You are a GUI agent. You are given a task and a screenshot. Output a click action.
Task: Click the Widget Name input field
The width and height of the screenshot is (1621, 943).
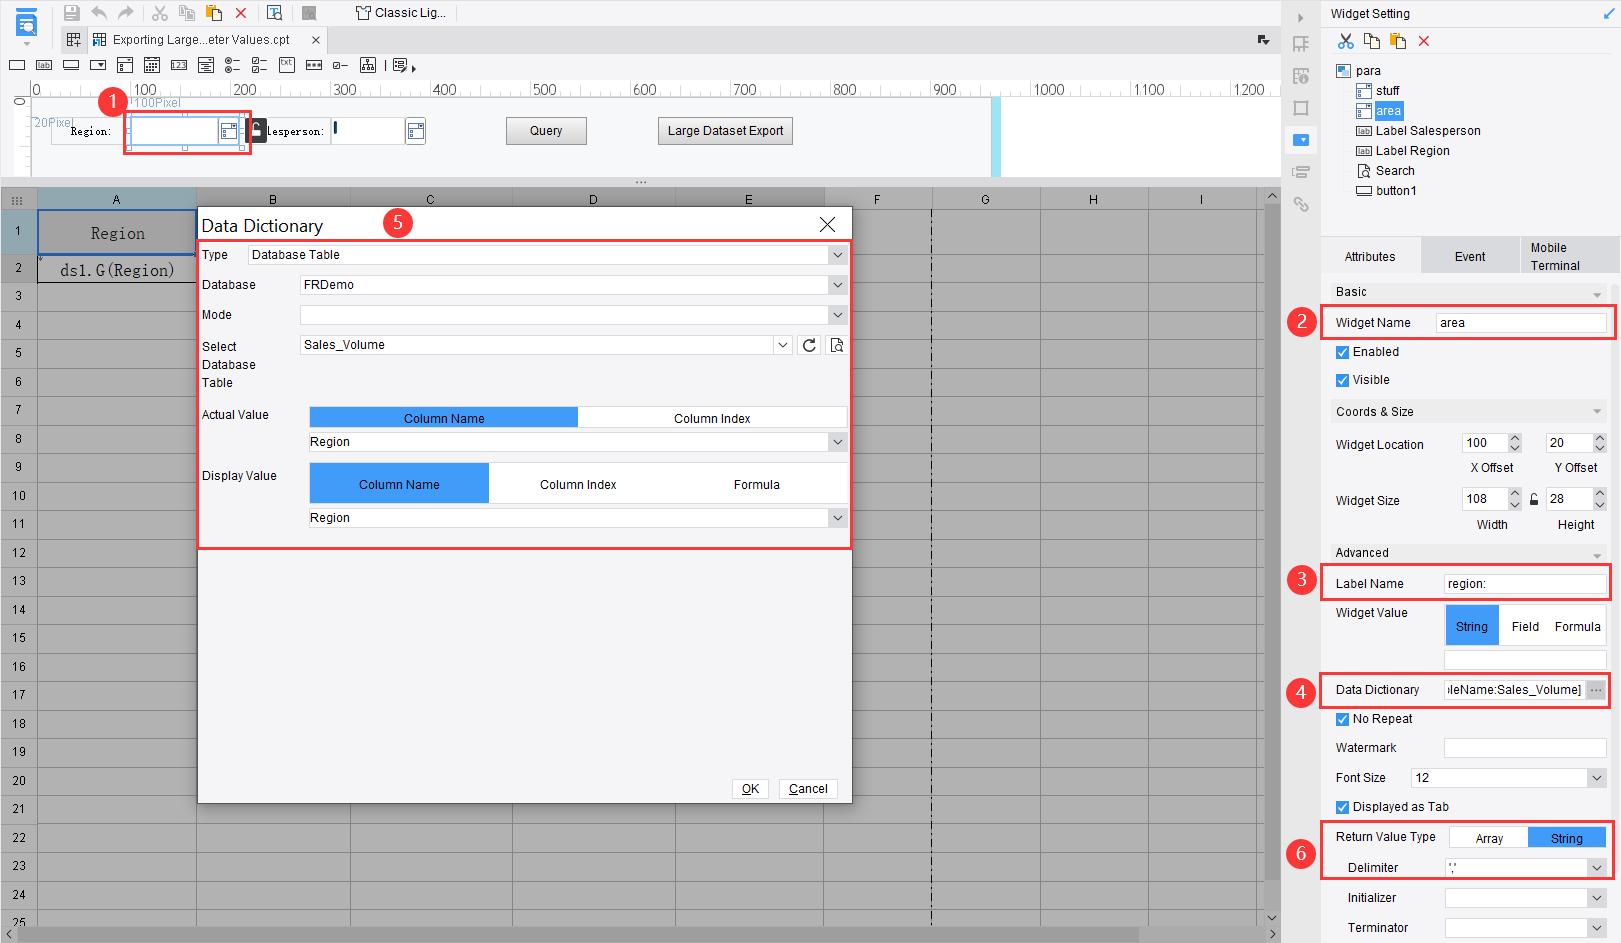(x=1521, y=323)
